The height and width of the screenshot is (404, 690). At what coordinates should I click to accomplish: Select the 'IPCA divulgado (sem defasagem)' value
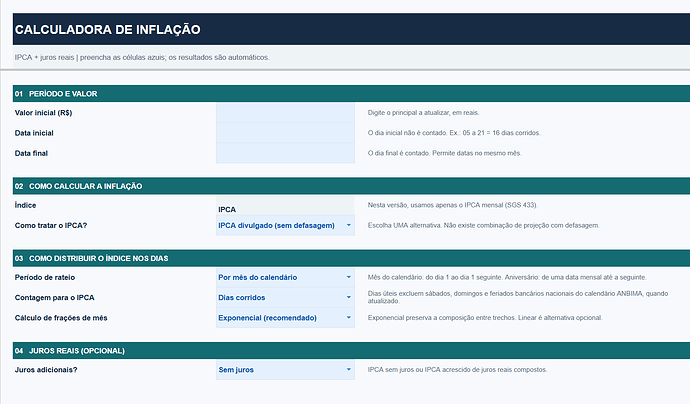click(x=276, y=225)
